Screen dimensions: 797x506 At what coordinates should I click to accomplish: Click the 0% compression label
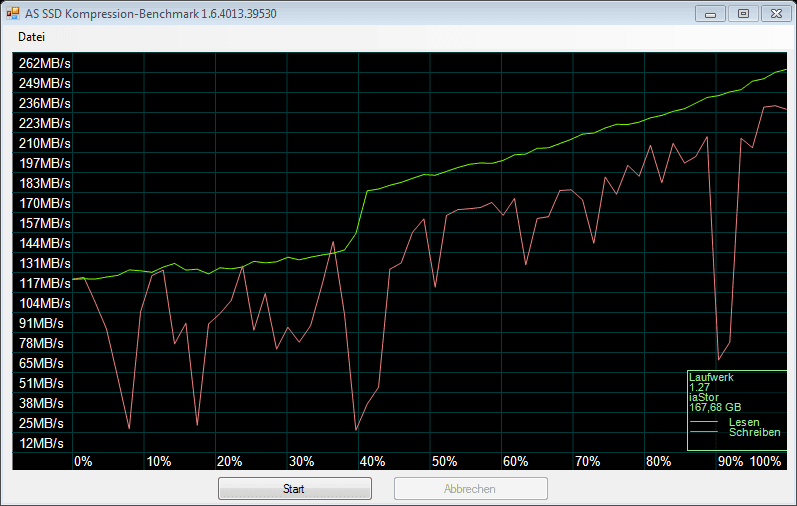tap(83, 461)
